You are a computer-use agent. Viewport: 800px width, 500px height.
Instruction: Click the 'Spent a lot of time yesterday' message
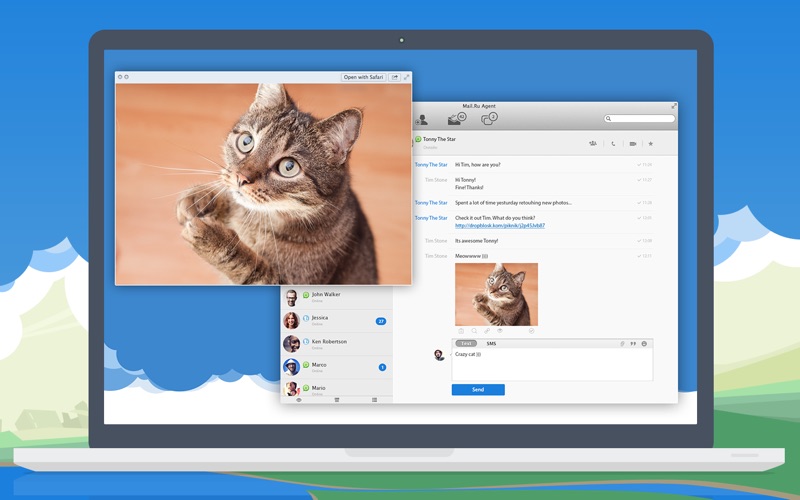point(513,203)
